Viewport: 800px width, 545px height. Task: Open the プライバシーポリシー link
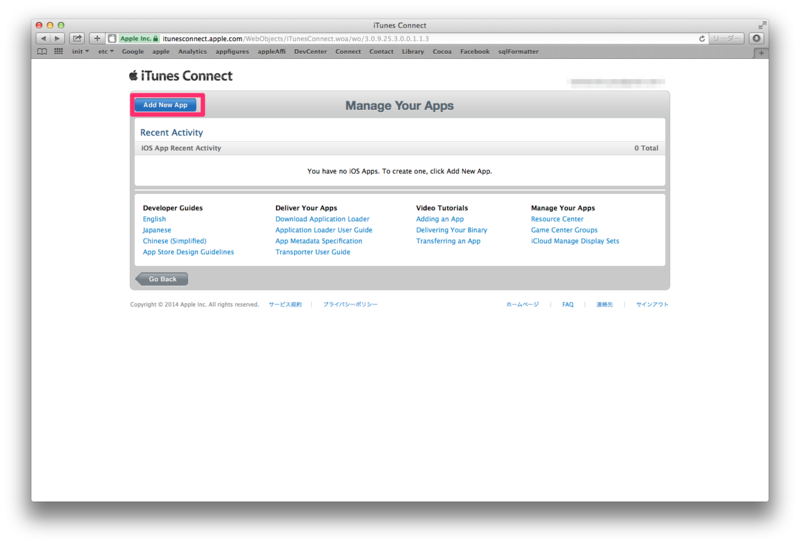(x=350, y=304)
